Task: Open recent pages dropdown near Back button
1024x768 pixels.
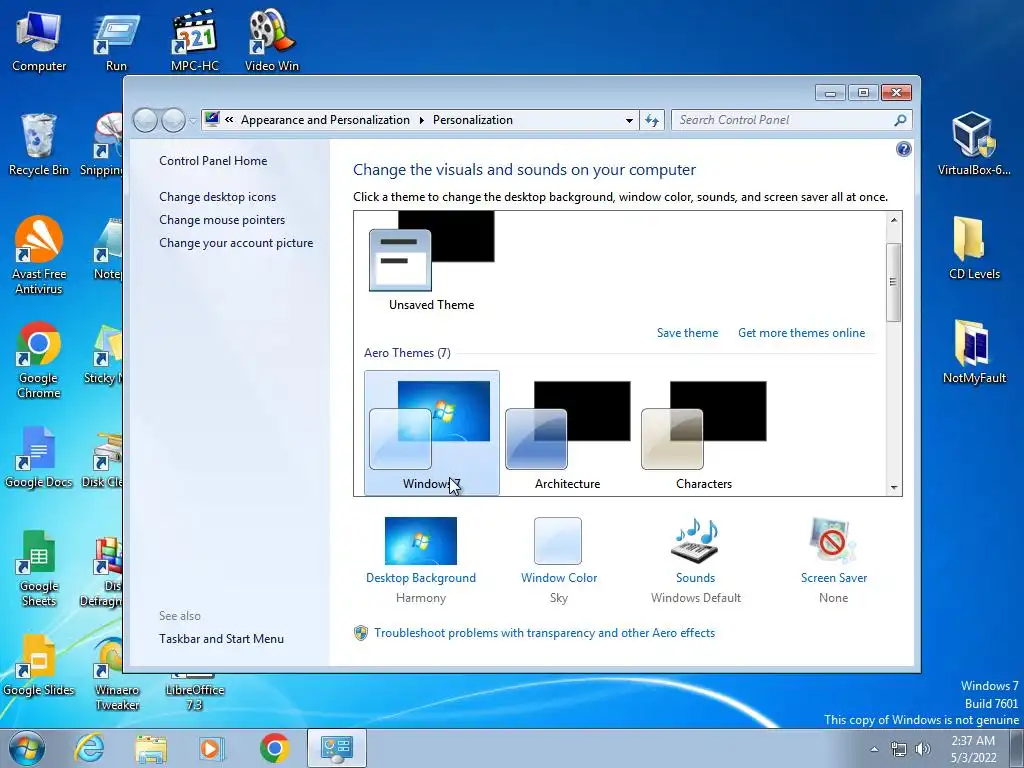Action: [193, 120]
